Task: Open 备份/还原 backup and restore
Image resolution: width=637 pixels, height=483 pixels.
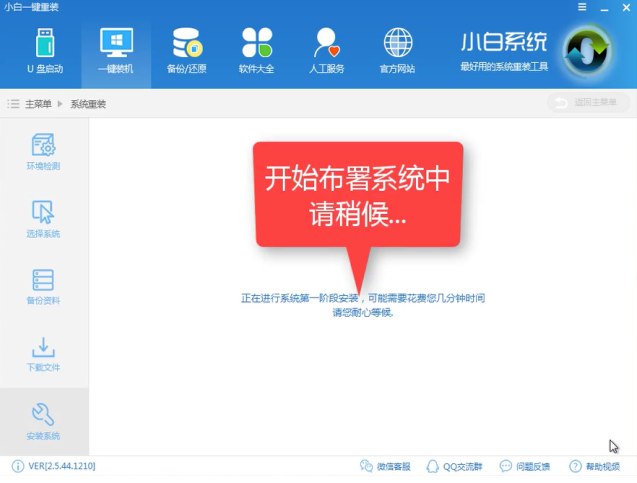Action: 187,51
